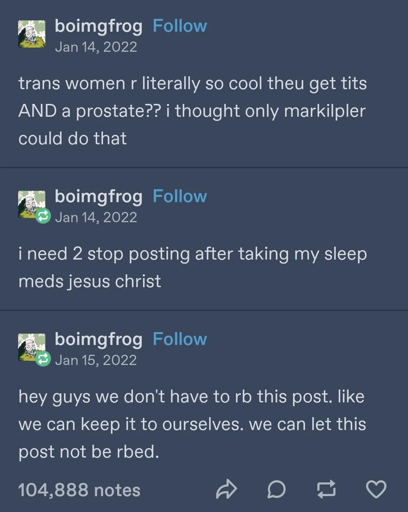
Task: Open replies with the speech bubble icon
Action: [276, 489]
